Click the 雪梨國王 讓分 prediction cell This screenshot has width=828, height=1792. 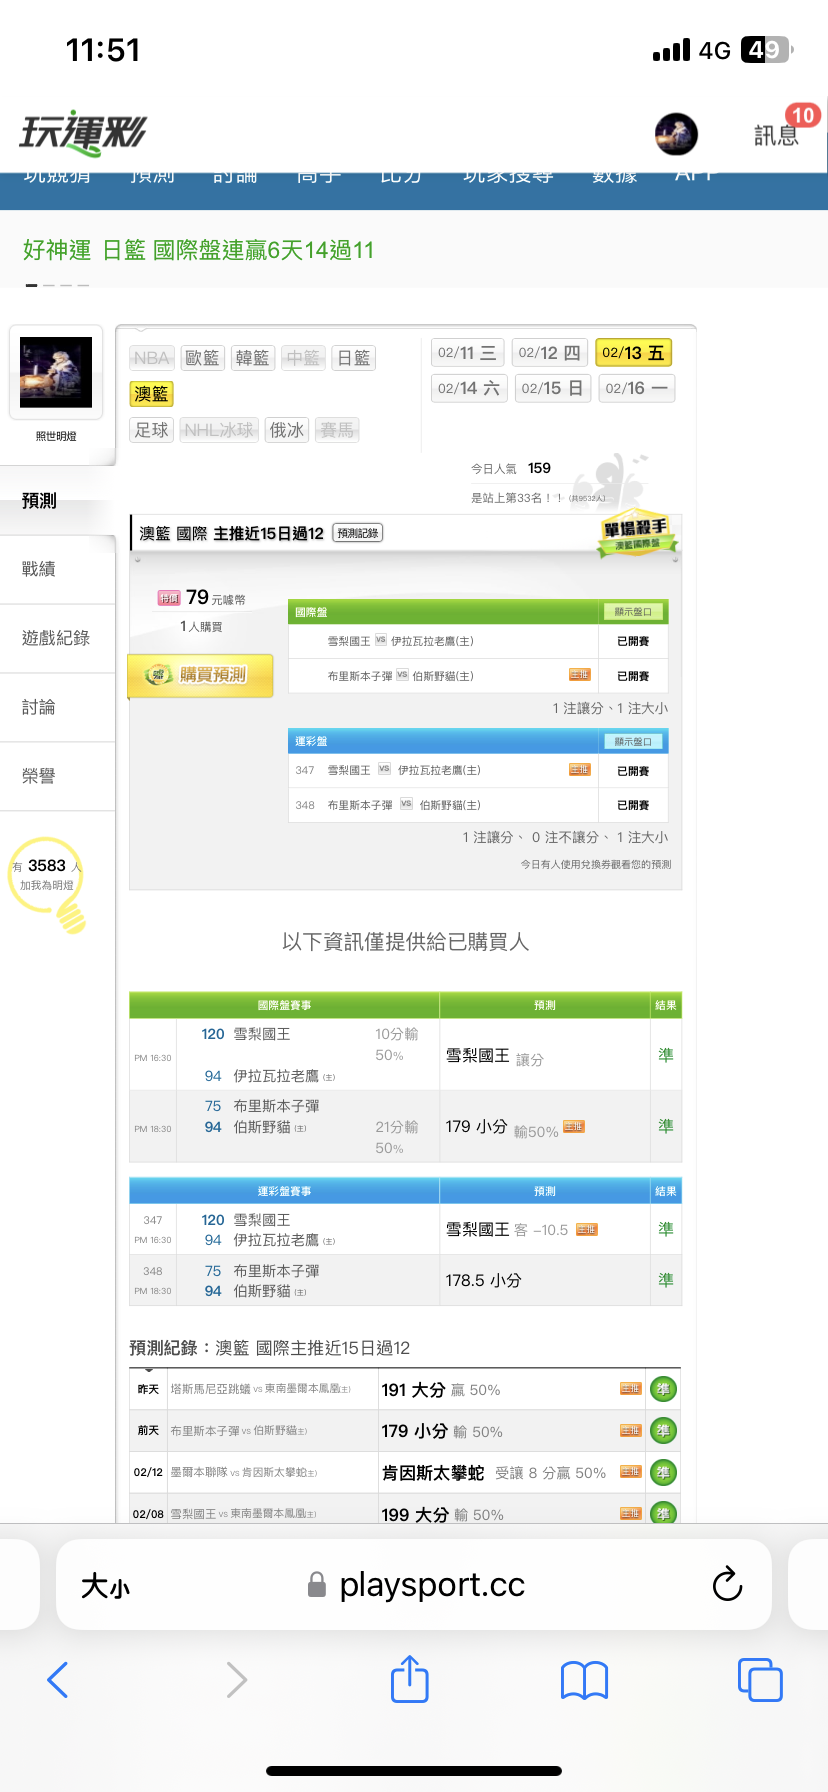tap(545, 1056)
